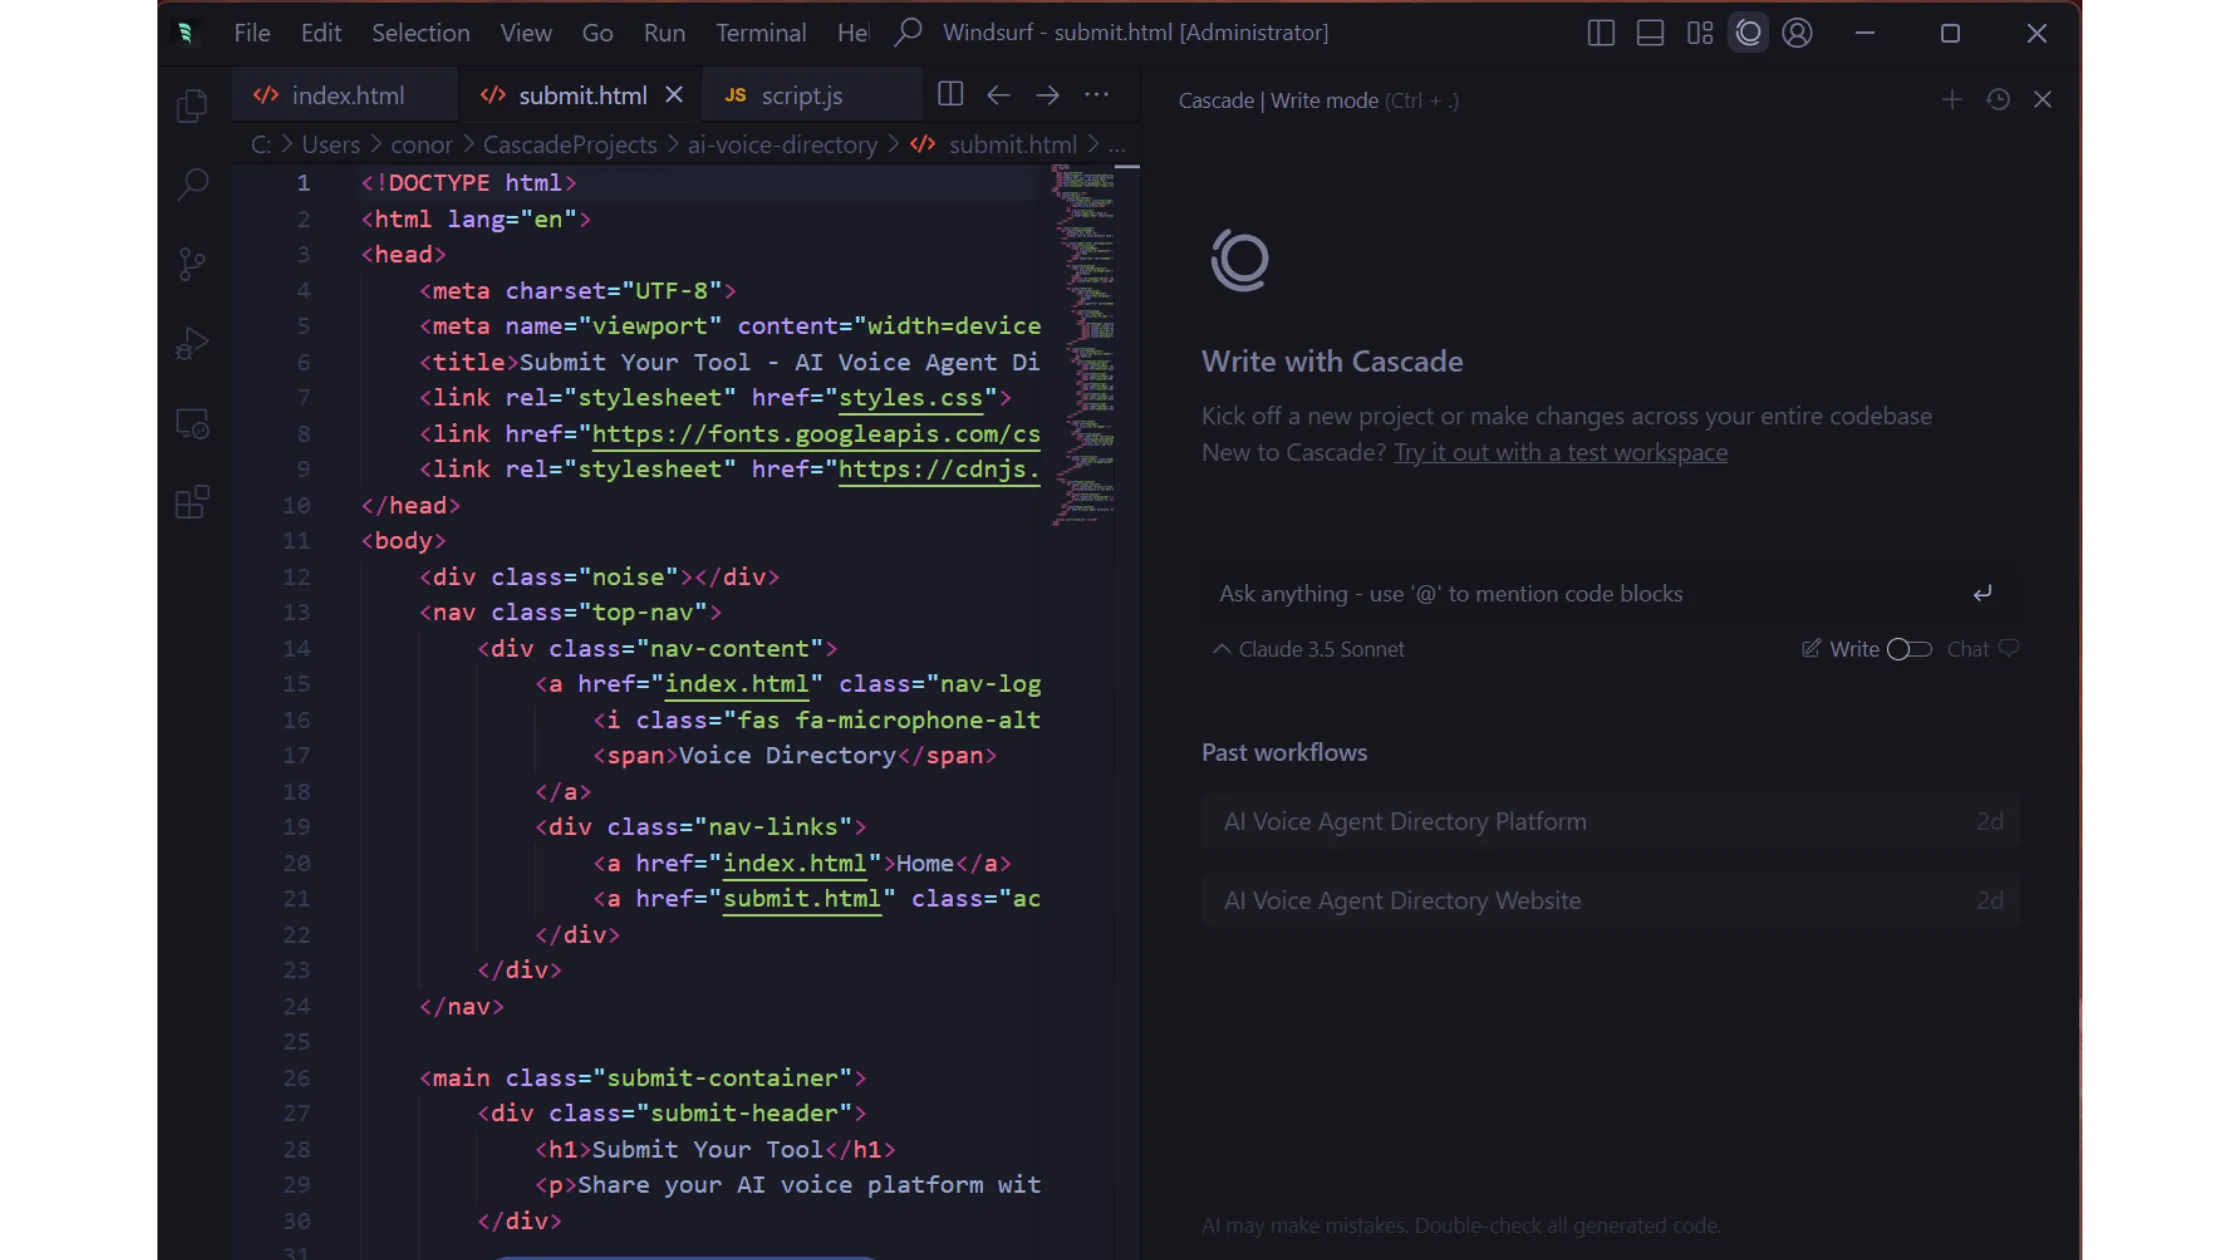Select the submit.html tab
The width and height of the screenshot is (2240, 1260).
tap(581, 95)
